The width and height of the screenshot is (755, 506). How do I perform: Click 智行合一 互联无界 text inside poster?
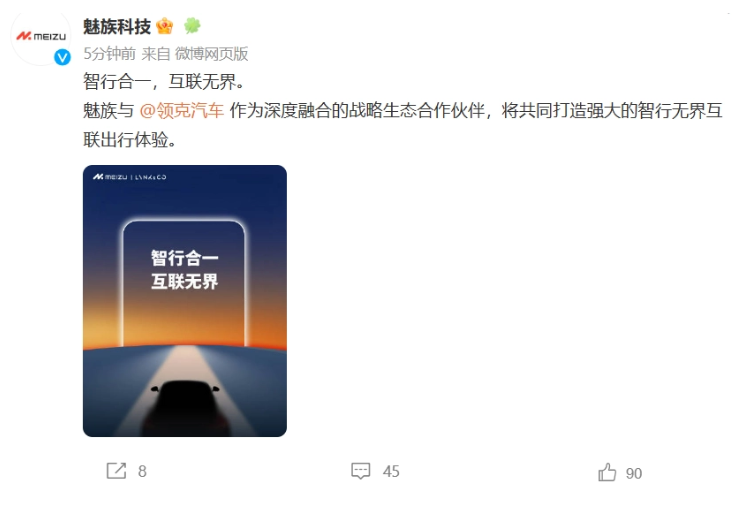185,270
